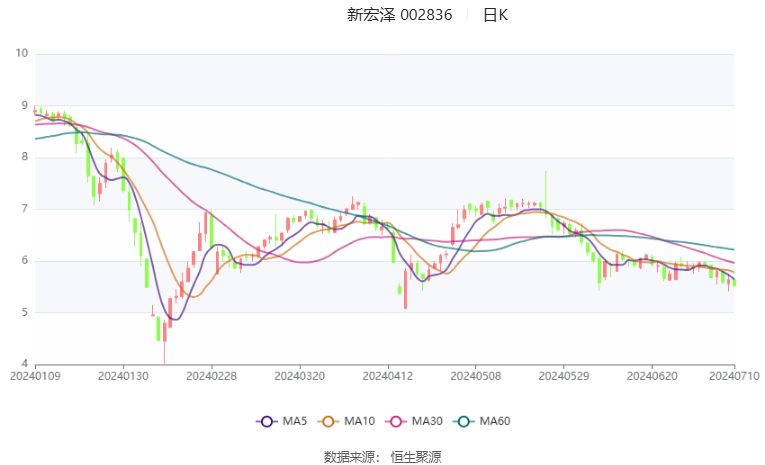Click the 20240320 x-axis date label

(x=300, y=376)
